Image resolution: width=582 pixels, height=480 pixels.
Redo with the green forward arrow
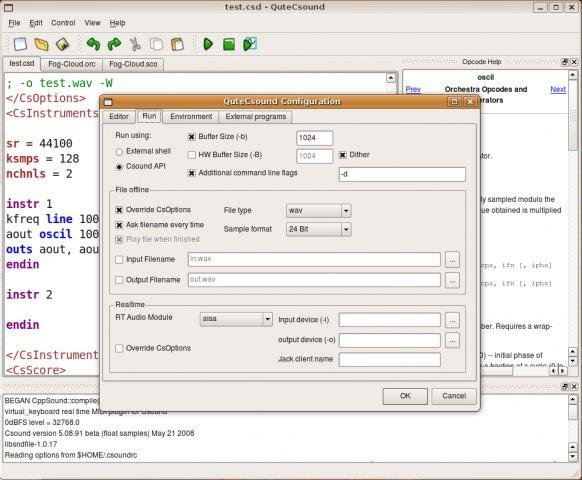pyautogui.click(x=114, y=45)
